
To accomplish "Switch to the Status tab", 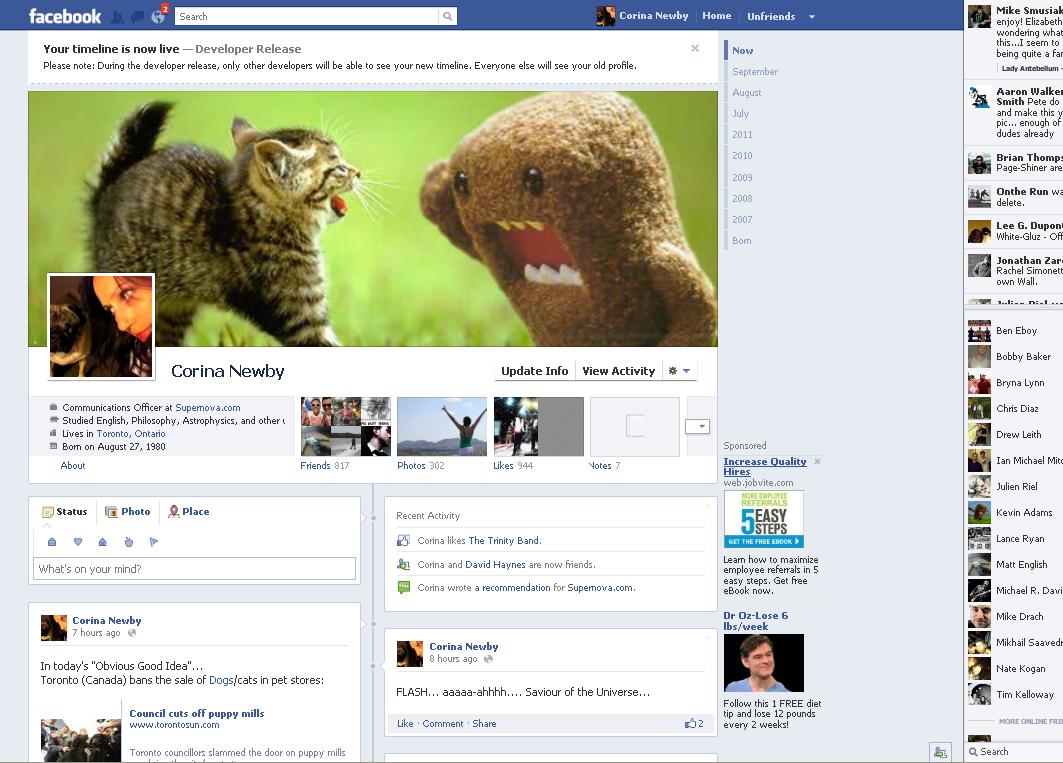I will click(65, 511).
